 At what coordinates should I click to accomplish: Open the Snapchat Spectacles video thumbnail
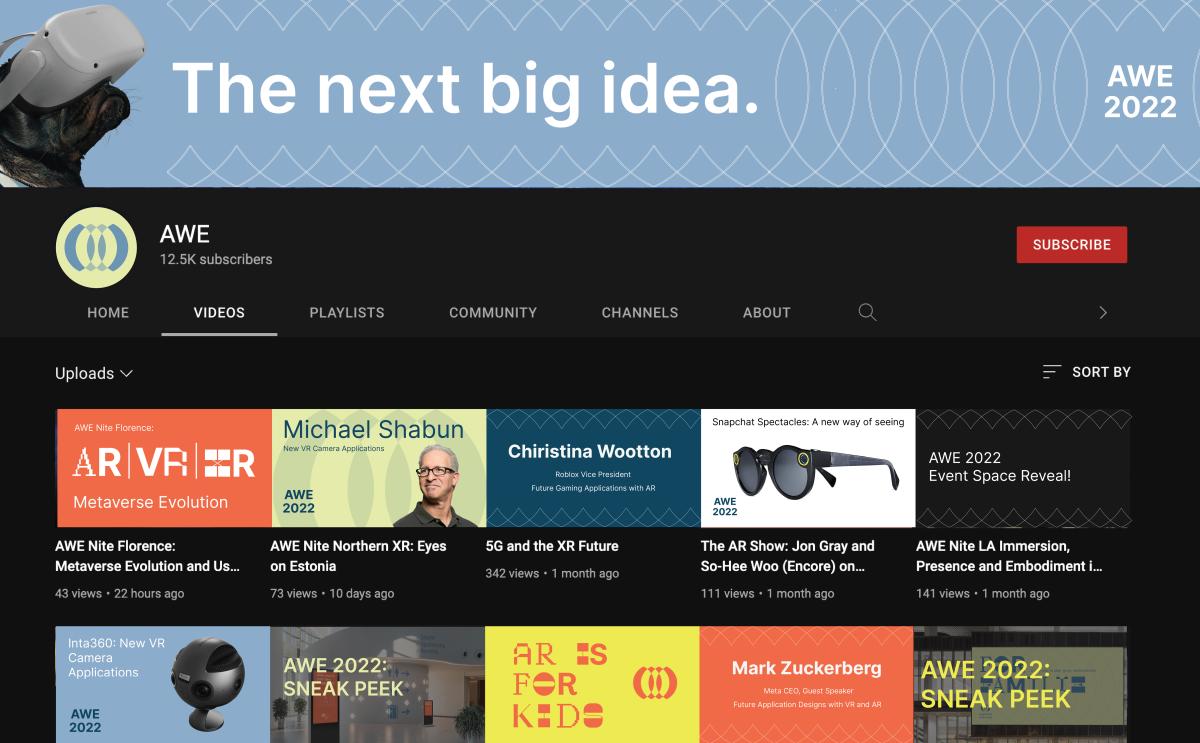coord(808,468)
